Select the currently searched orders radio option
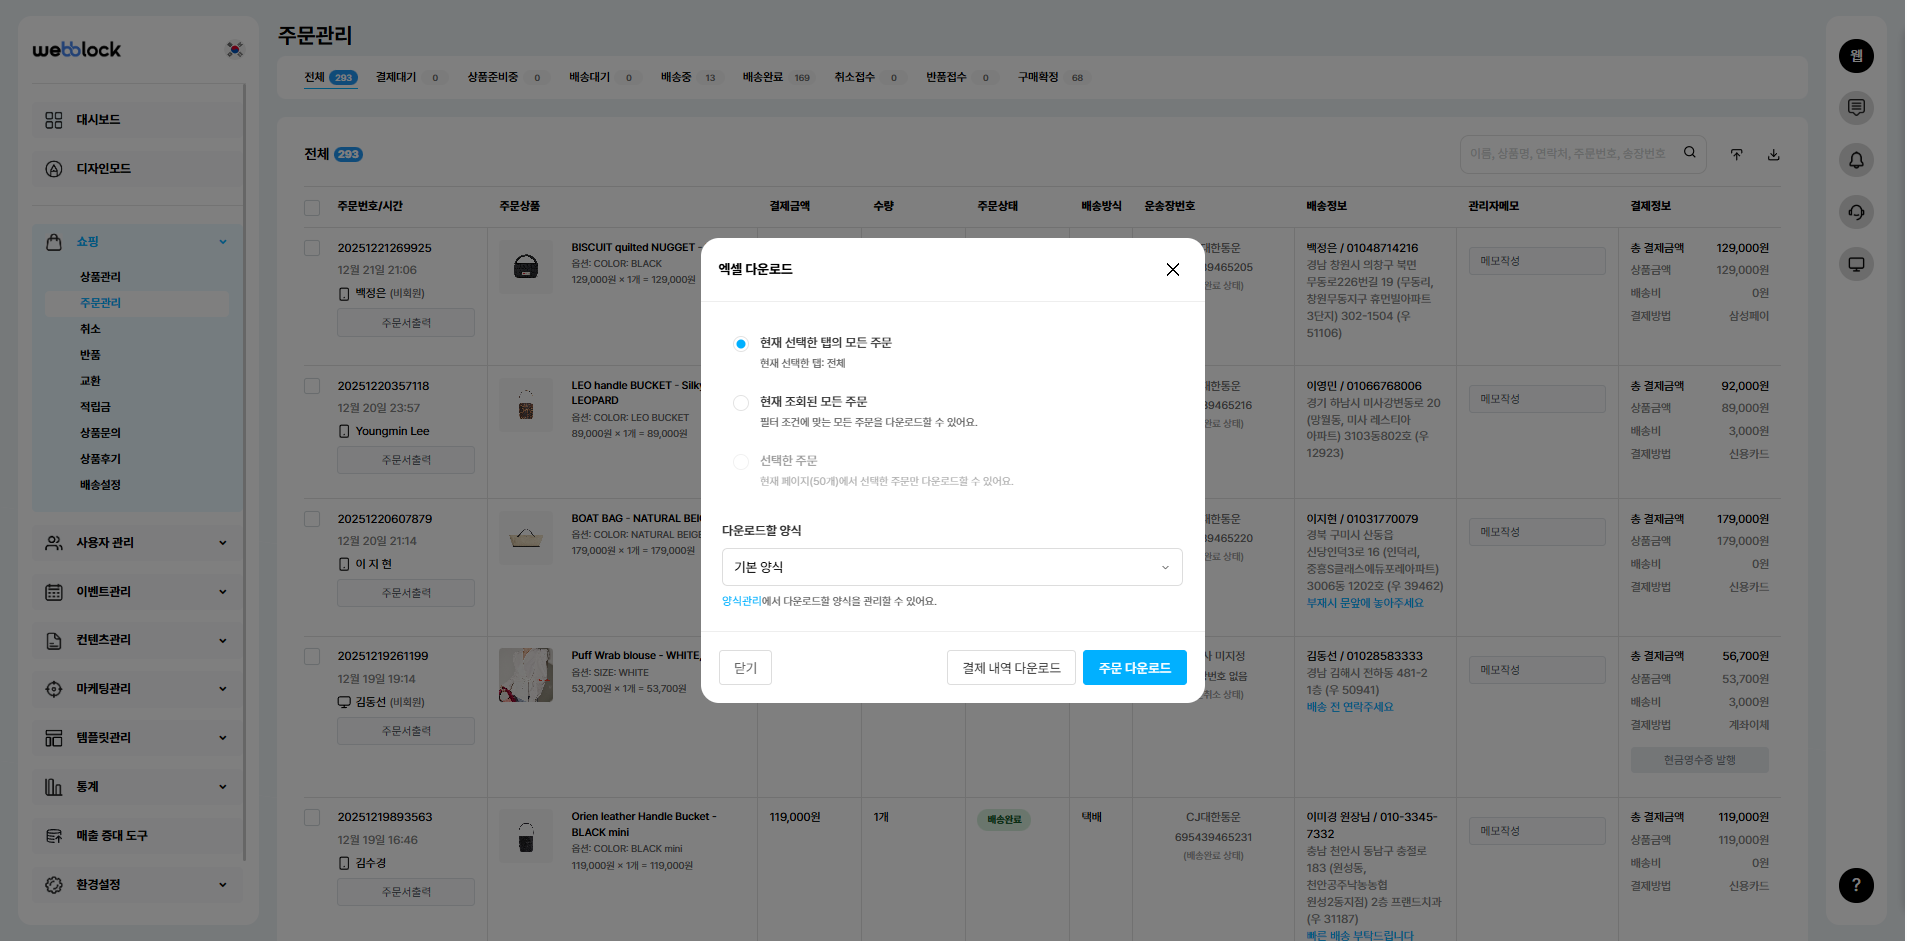This screenshot has height=941, width=1907. [741, 403]
